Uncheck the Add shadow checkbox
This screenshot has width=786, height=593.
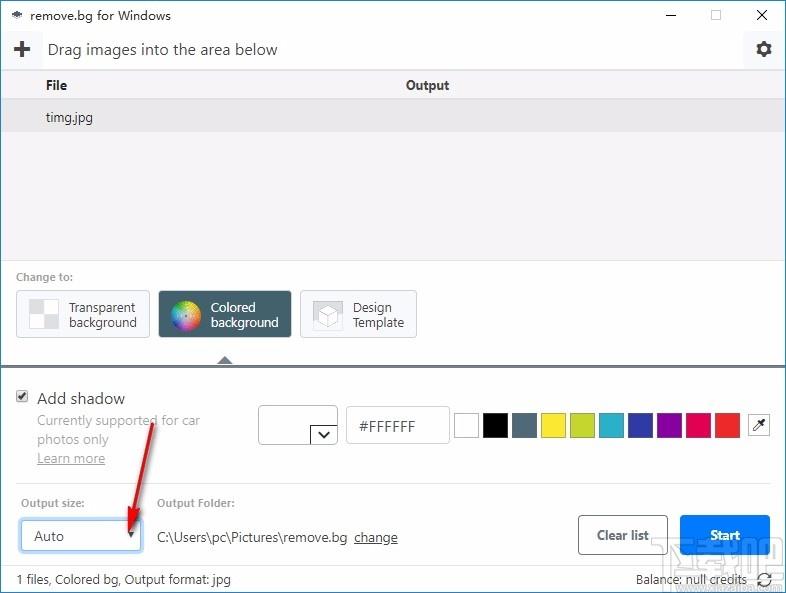[x=22, y=397]
